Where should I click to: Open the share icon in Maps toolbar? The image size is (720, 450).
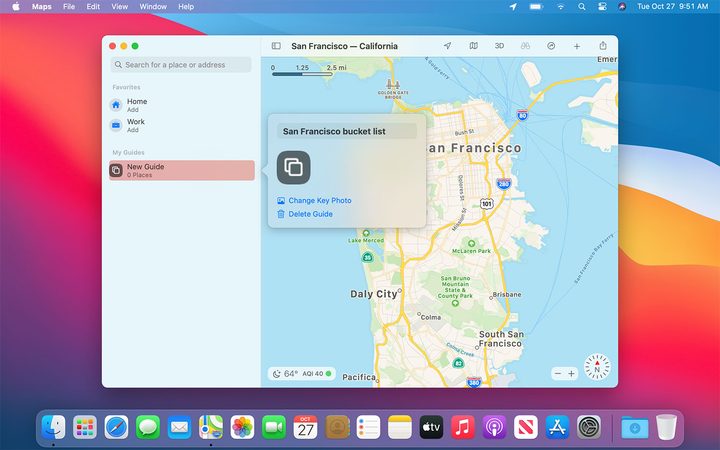pyautogui.click(x=603, y=45)
